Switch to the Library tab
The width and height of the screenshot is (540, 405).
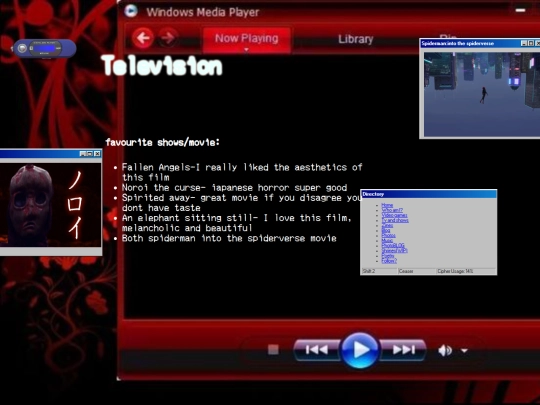point(356,39)
